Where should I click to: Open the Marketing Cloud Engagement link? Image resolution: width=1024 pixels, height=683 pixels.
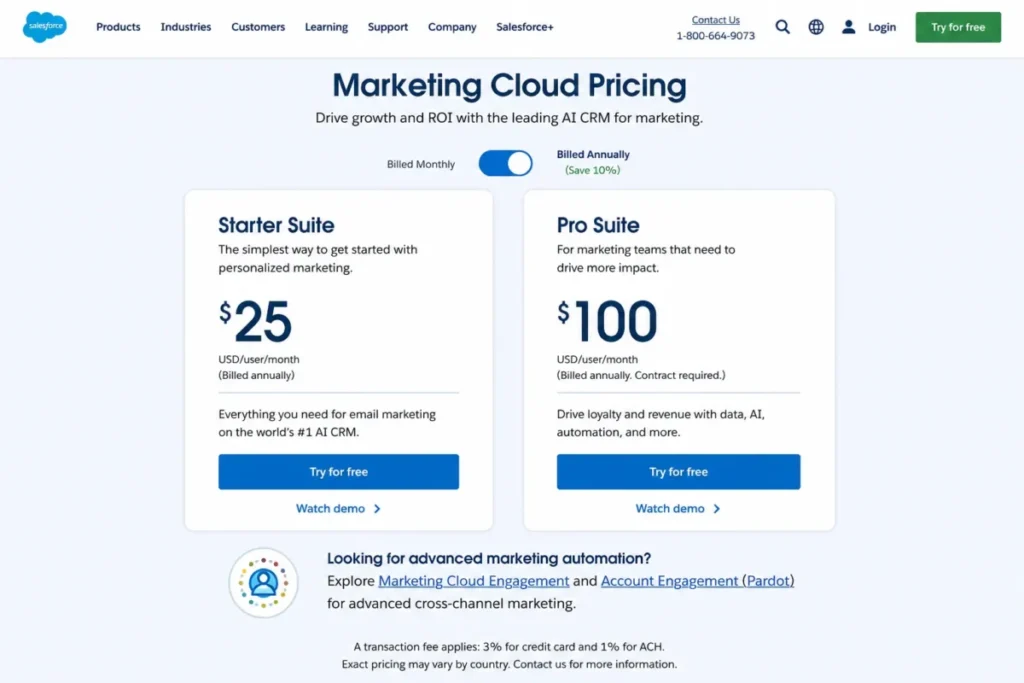click(473, 580)
